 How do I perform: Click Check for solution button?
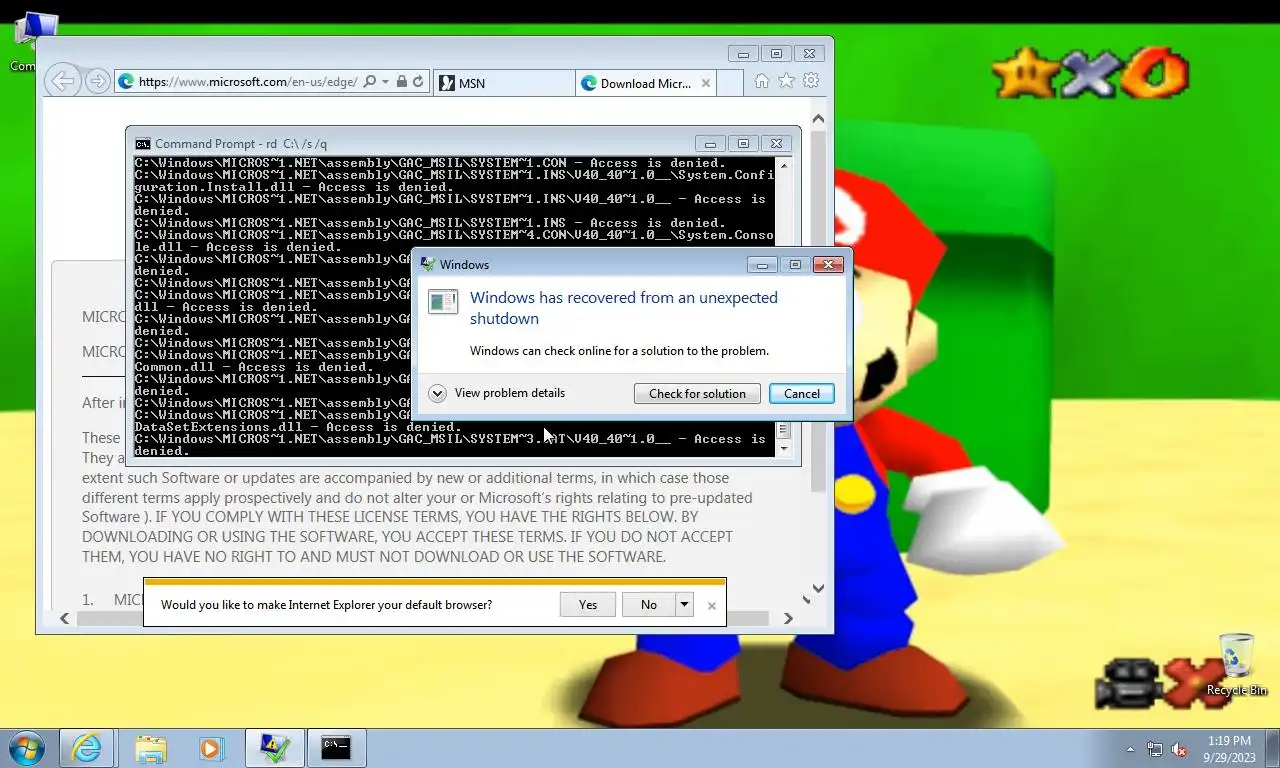697,393
